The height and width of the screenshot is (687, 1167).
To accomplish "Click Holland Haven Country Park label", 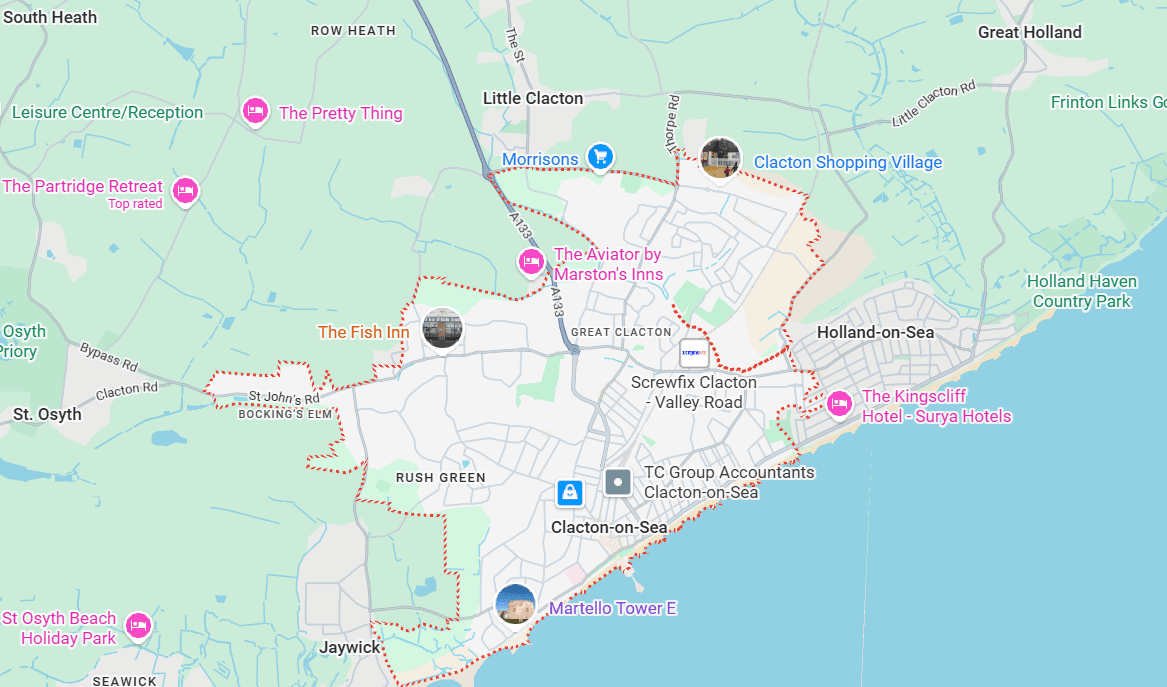I will point(1082,291).
